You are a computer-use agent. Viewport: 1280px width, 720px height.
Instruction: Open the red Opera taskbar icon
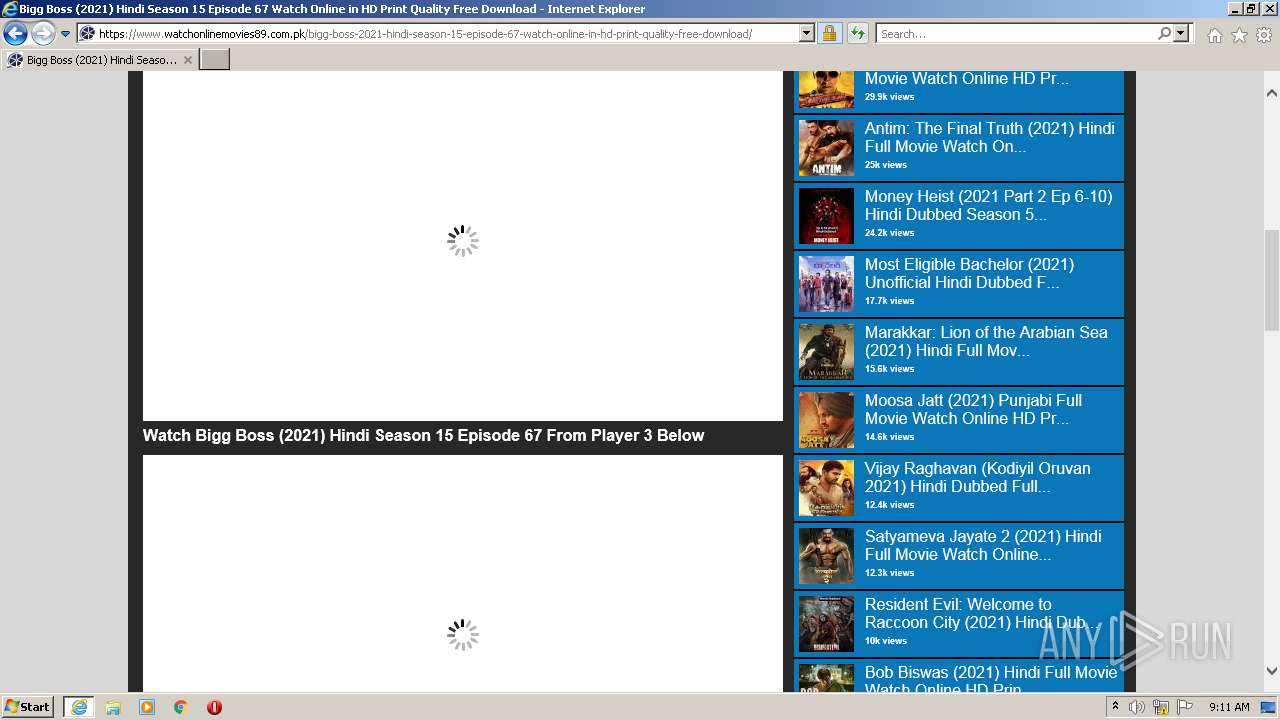point(214,707)
